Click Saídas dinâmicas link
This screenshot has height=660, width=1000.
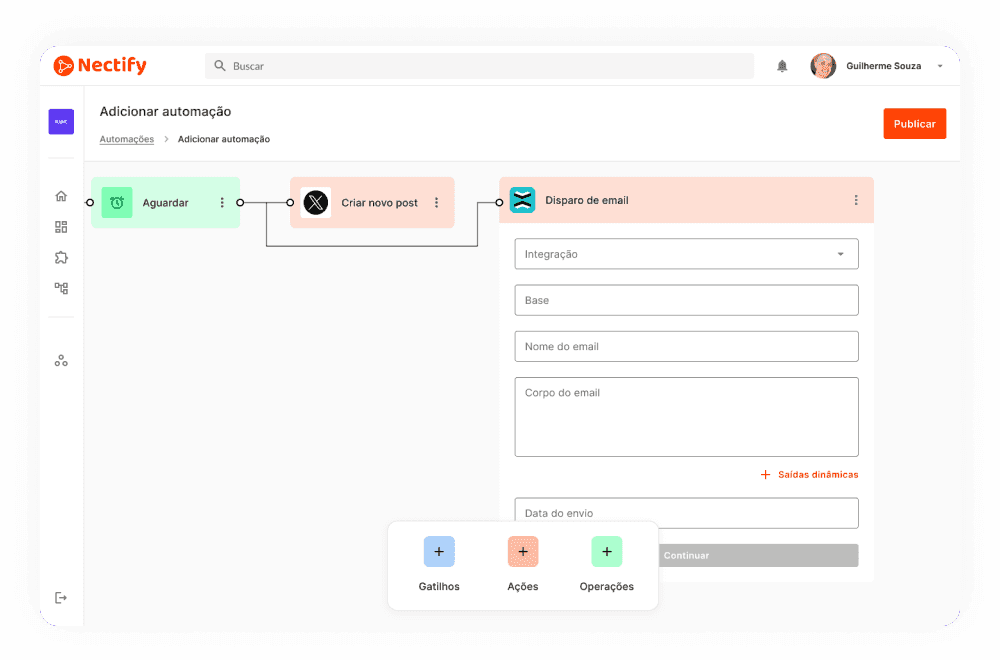pyautogui.click(x=810, y=475)
